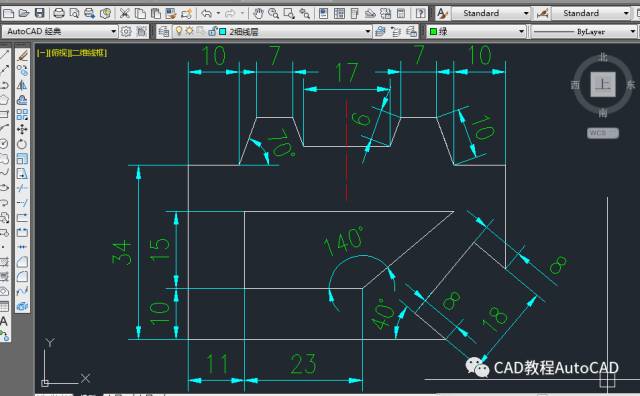Click the green color swatch in color control
640x396 pixels.
(433, 31)
